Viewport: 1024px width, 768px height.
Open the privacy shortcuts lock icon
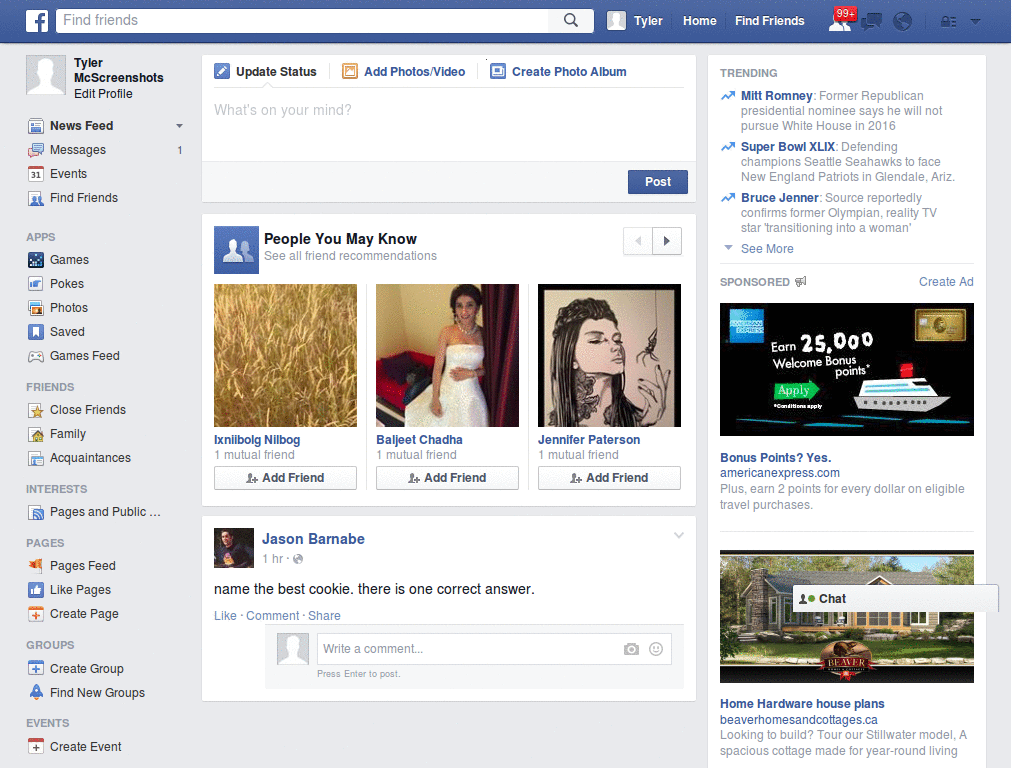coord(945,21)
